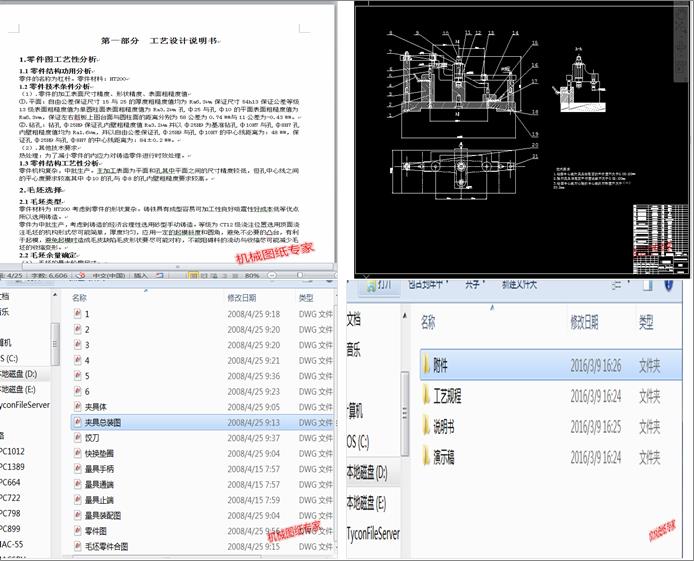Select the file named 量具通端
Image resolution: width=694 pixels, height=561 pixels.
99,484
